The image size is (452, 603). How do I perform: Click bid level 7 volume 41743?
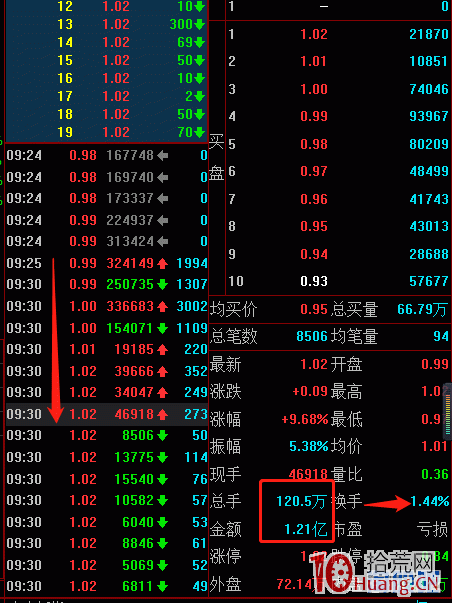(429, 200)
